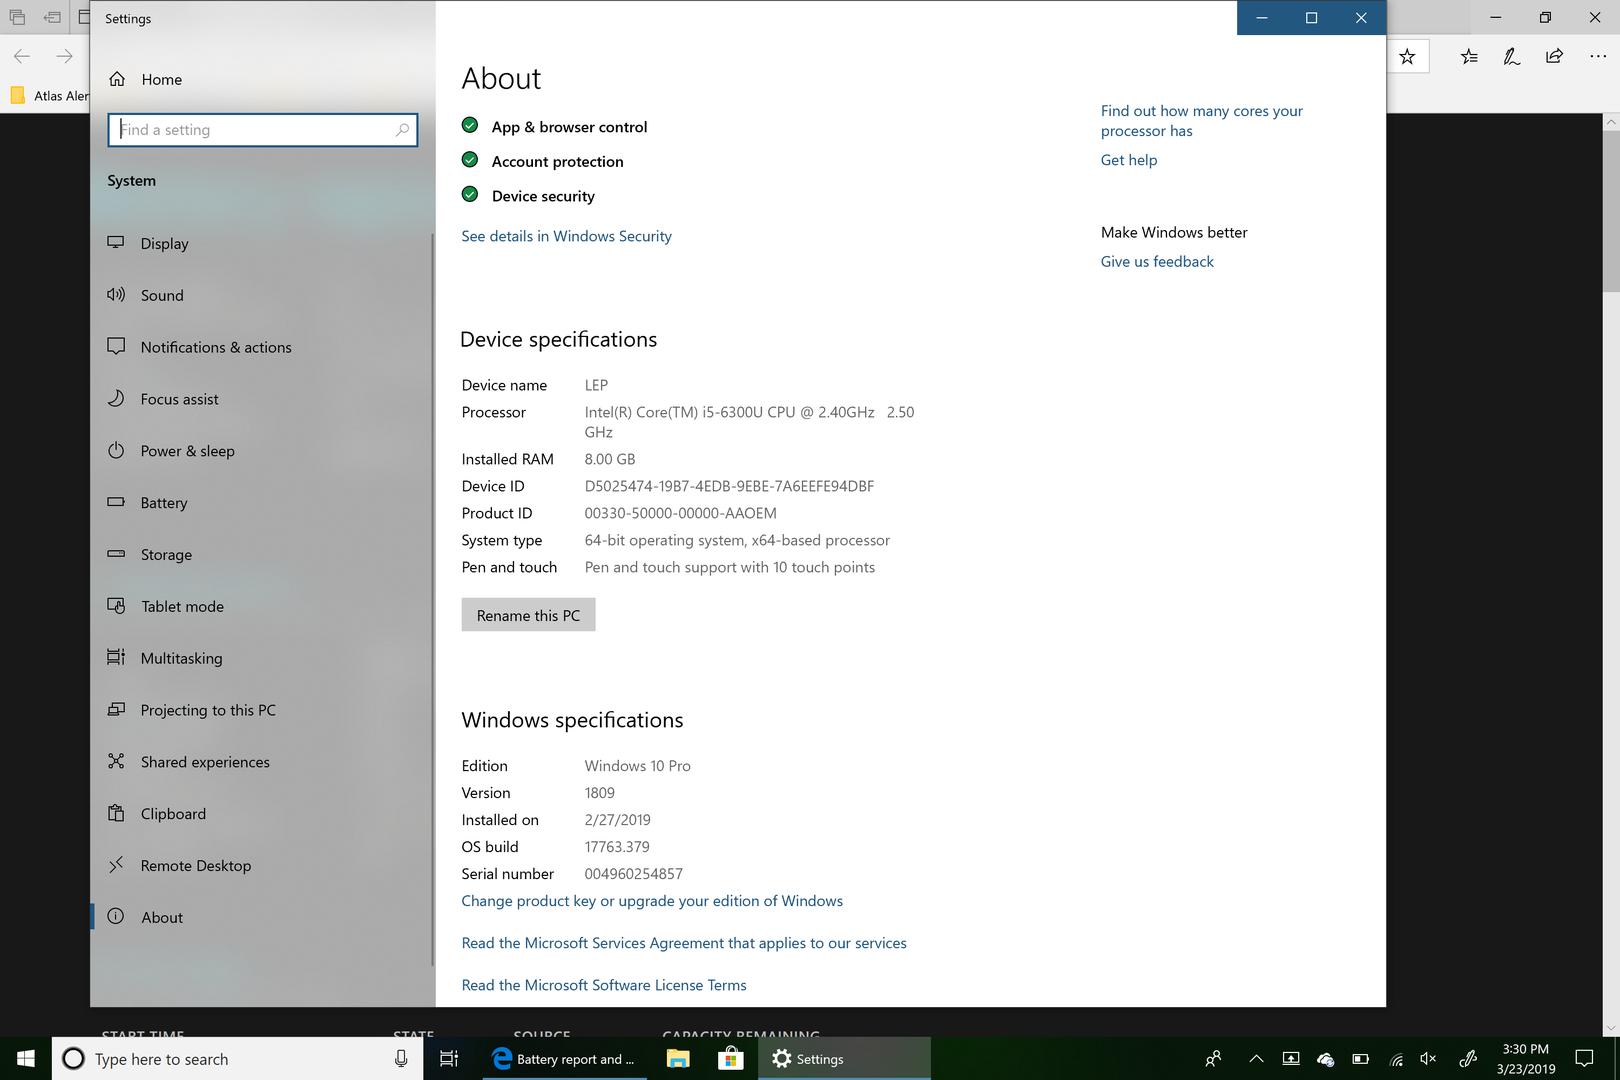Click the OneDrive cloud tray icon
Screen dimensions: 1620x1080
(x=1325, y=1059)
